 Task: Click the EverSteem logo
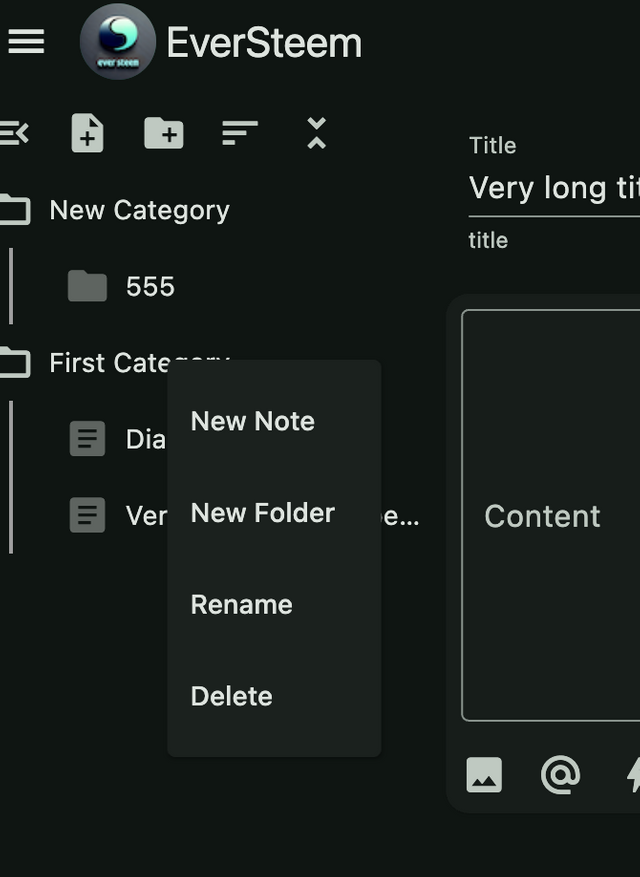117,41
